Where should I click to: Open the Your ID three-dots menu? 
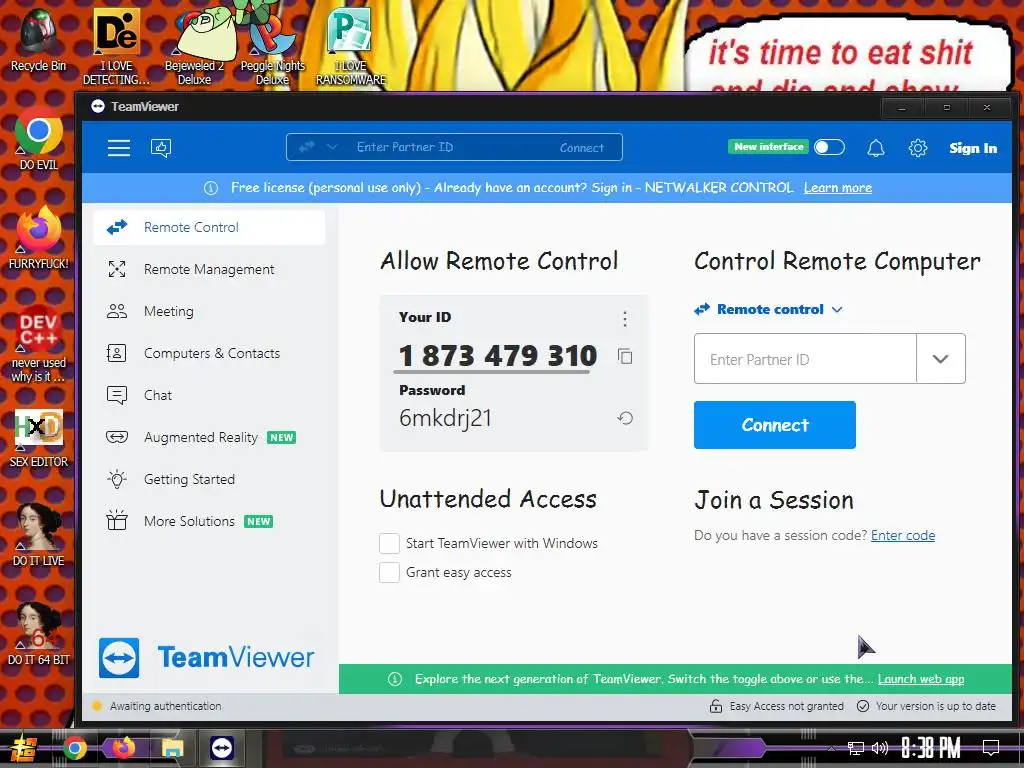click(625, 319)
